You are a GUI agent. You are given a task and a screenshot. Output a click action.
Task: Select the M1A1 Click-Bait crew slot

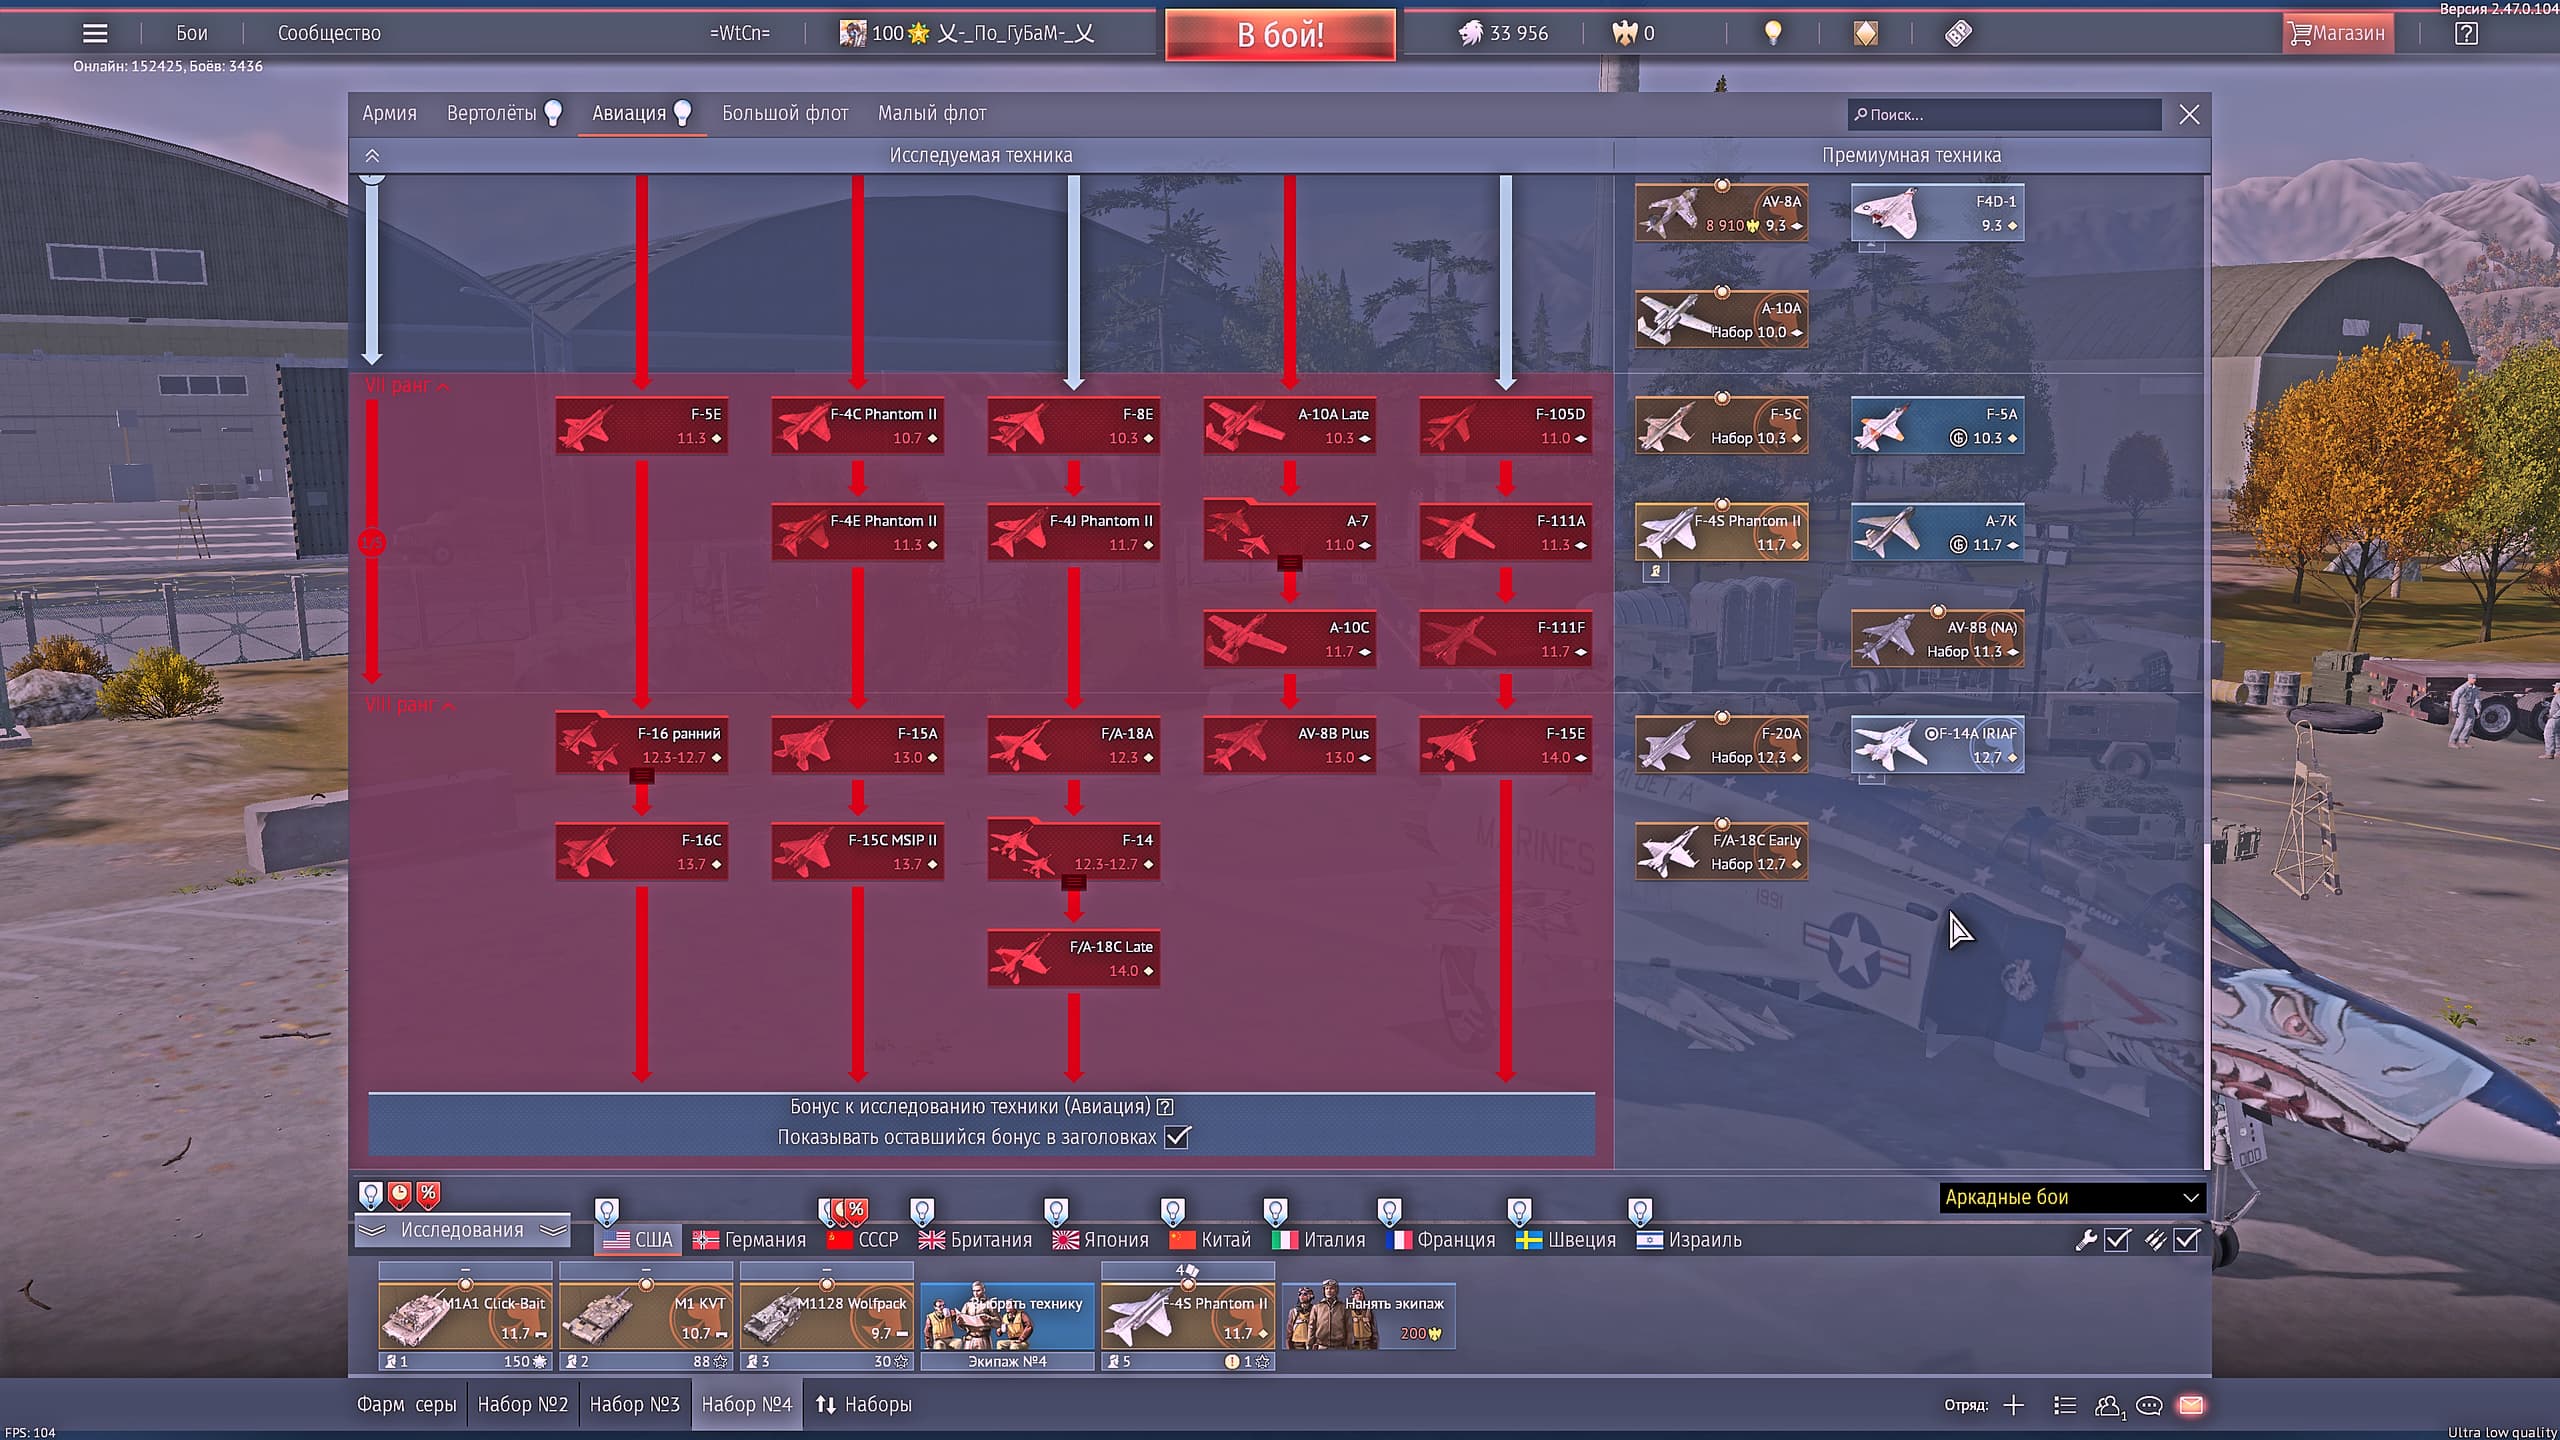pyautogui.click(x=466, y=1316)
